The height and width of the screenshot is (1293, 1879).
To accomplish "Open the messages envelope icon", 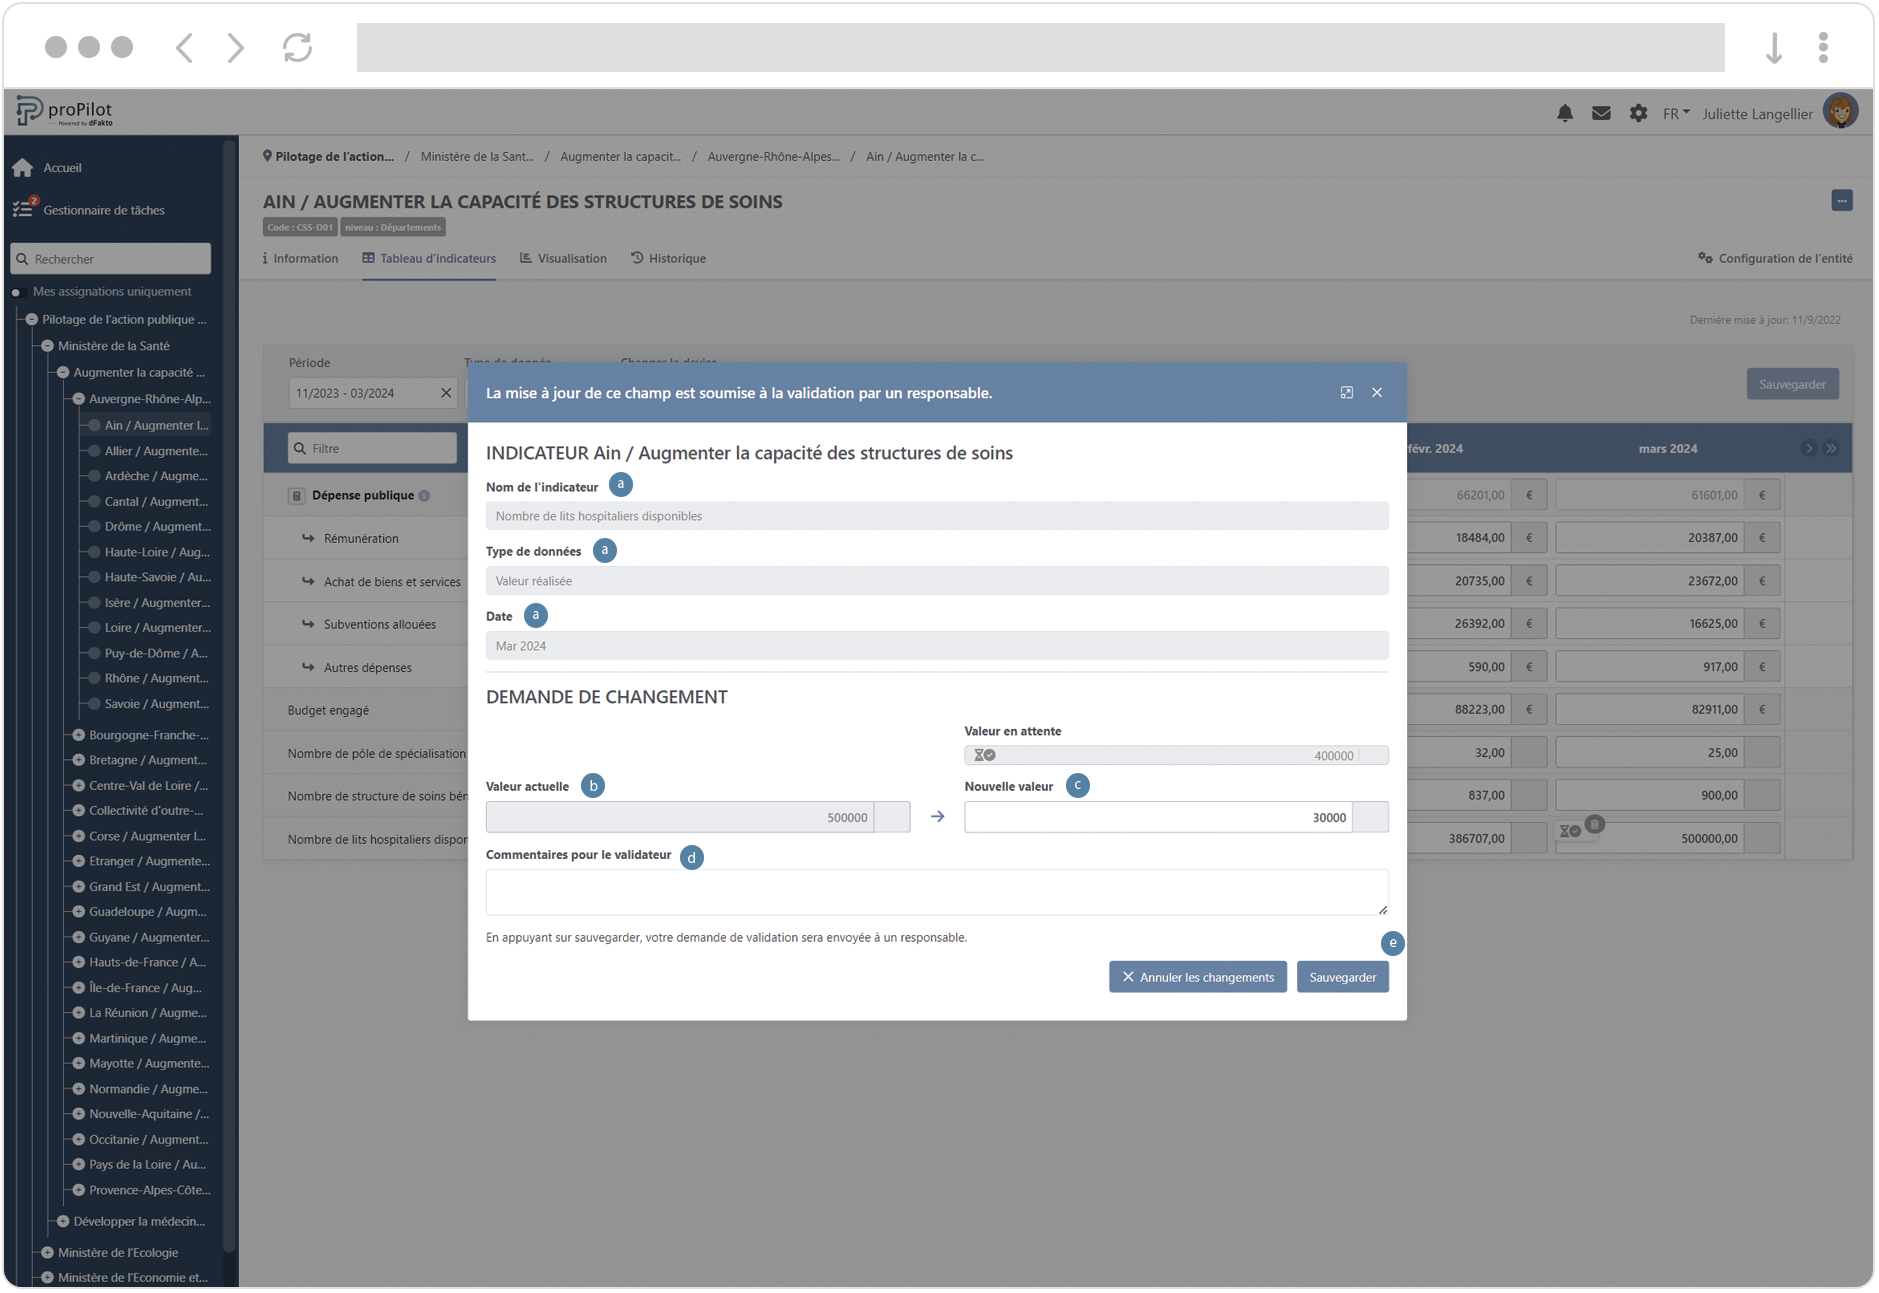I will [x=1601, y=114].
